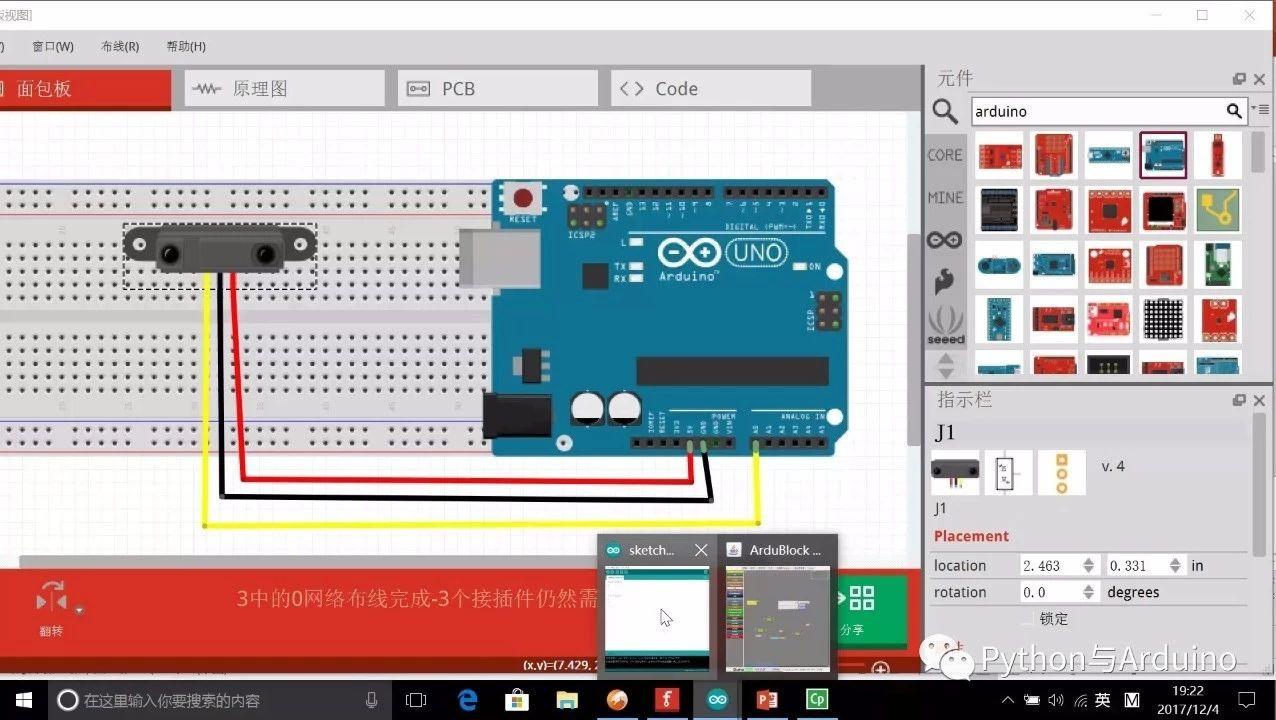Screen dimensions: 1276x720
Task: Select the highlighted Arduino Uno part thumbnail
Action: pyautogui.click(x=1164, y=155)
